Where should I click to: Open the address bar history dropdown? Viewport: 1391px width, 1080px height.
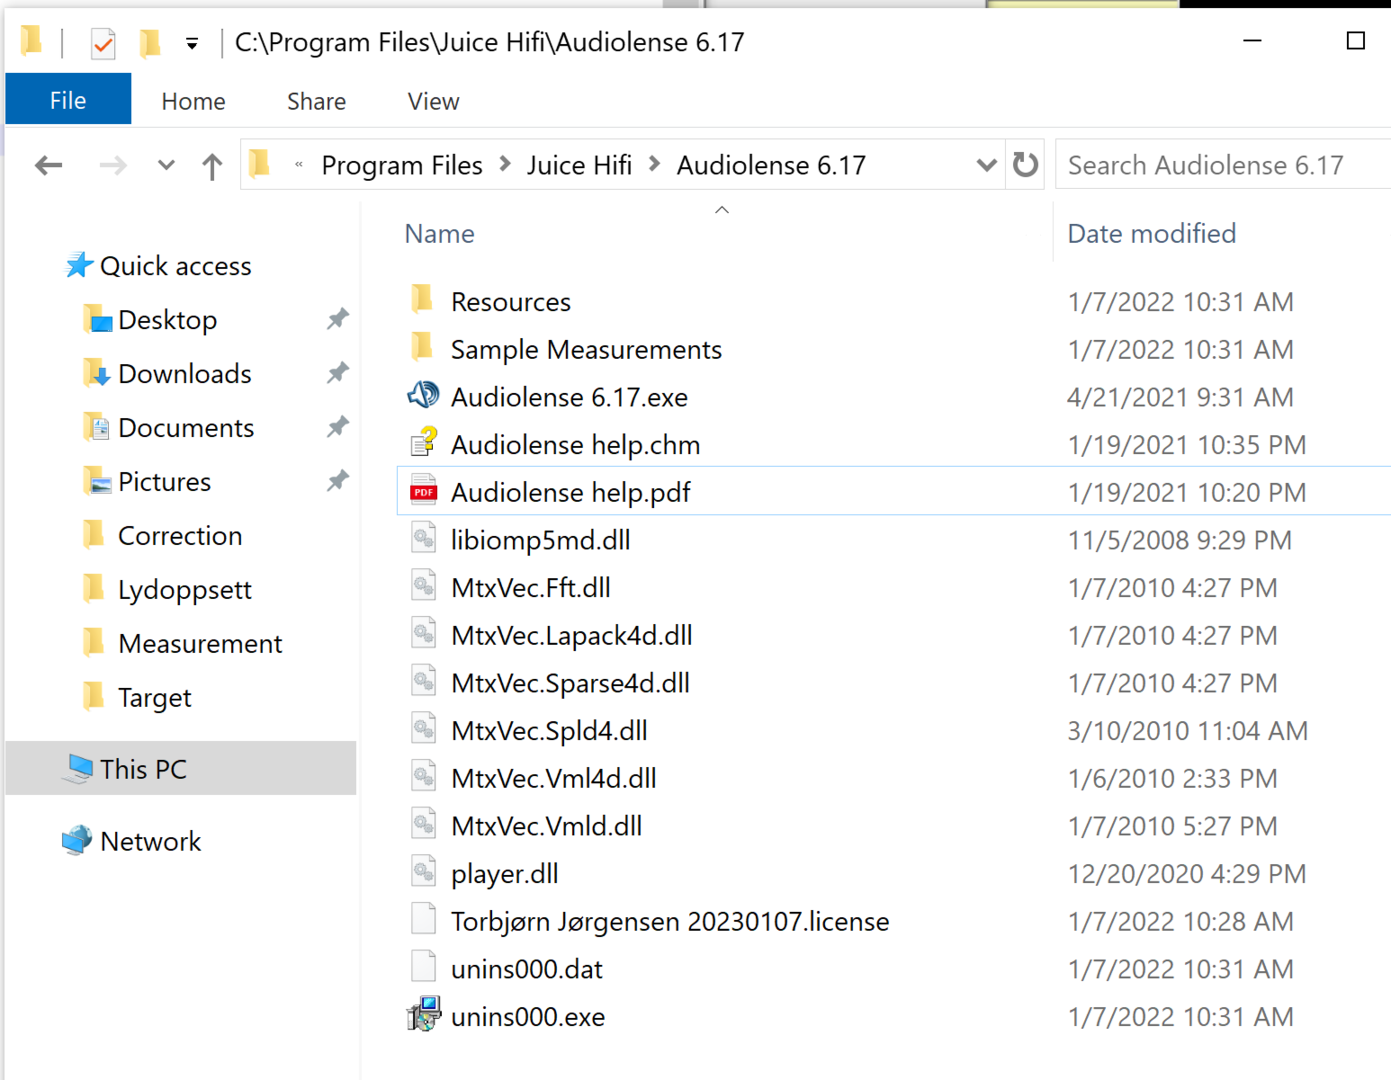click(x=986, y=165)
